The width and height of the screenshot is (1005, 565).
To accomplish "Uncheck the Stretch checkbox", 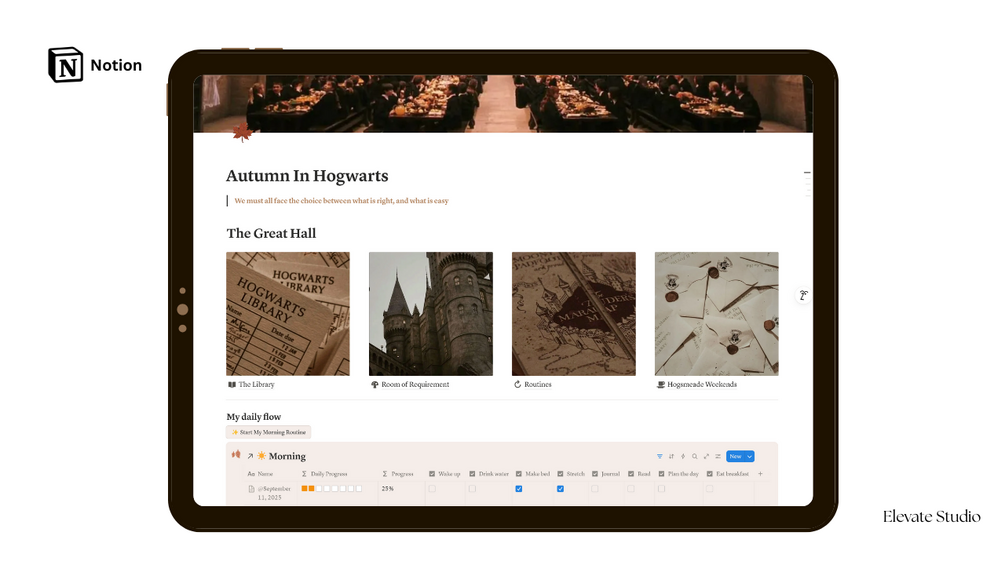I will coord(560,489).
